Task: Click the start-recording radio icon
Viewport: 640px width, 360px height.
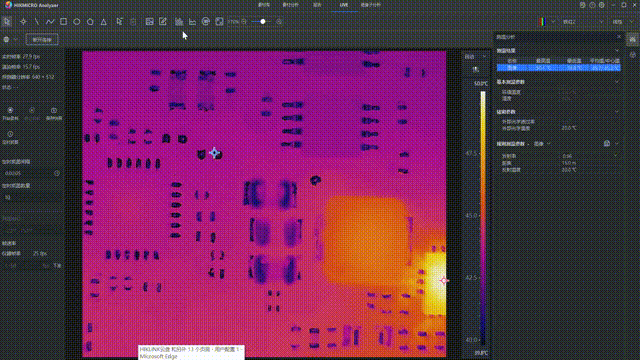Action: point(10,110)
